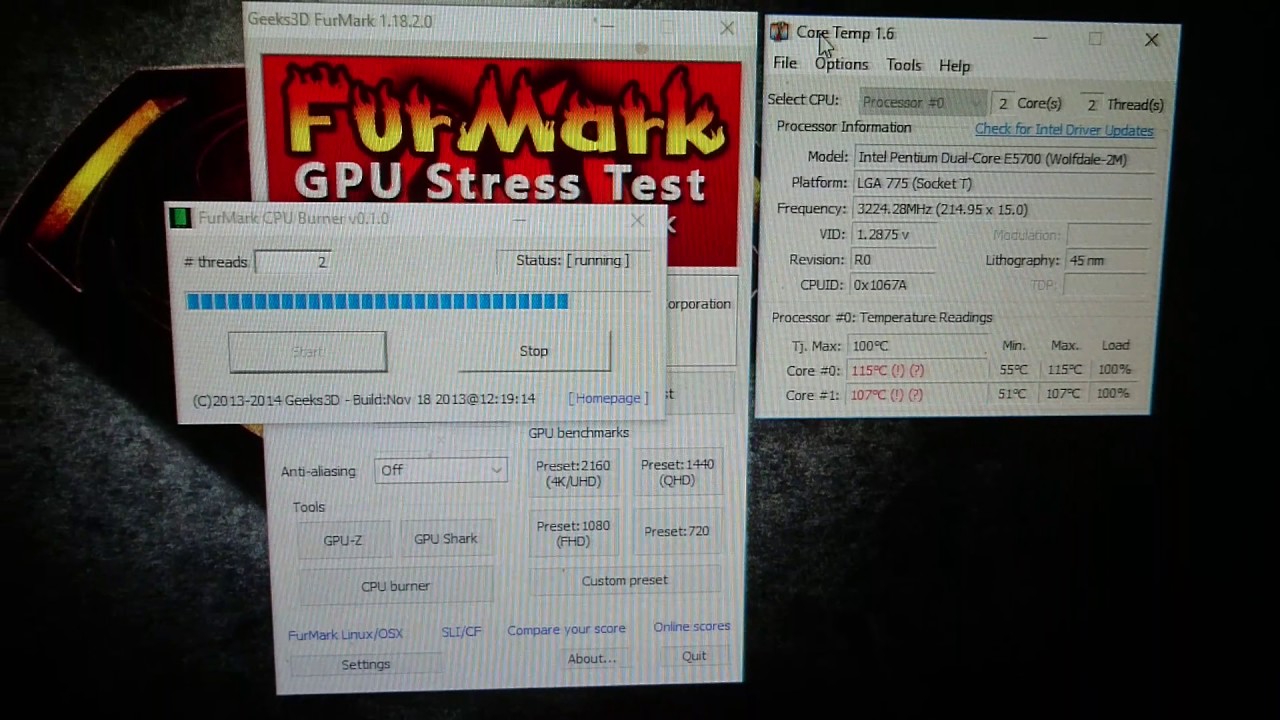Screen dimensions: 1280x720
Task: Click the Tj. Max 100°C value
Action: 870,346
